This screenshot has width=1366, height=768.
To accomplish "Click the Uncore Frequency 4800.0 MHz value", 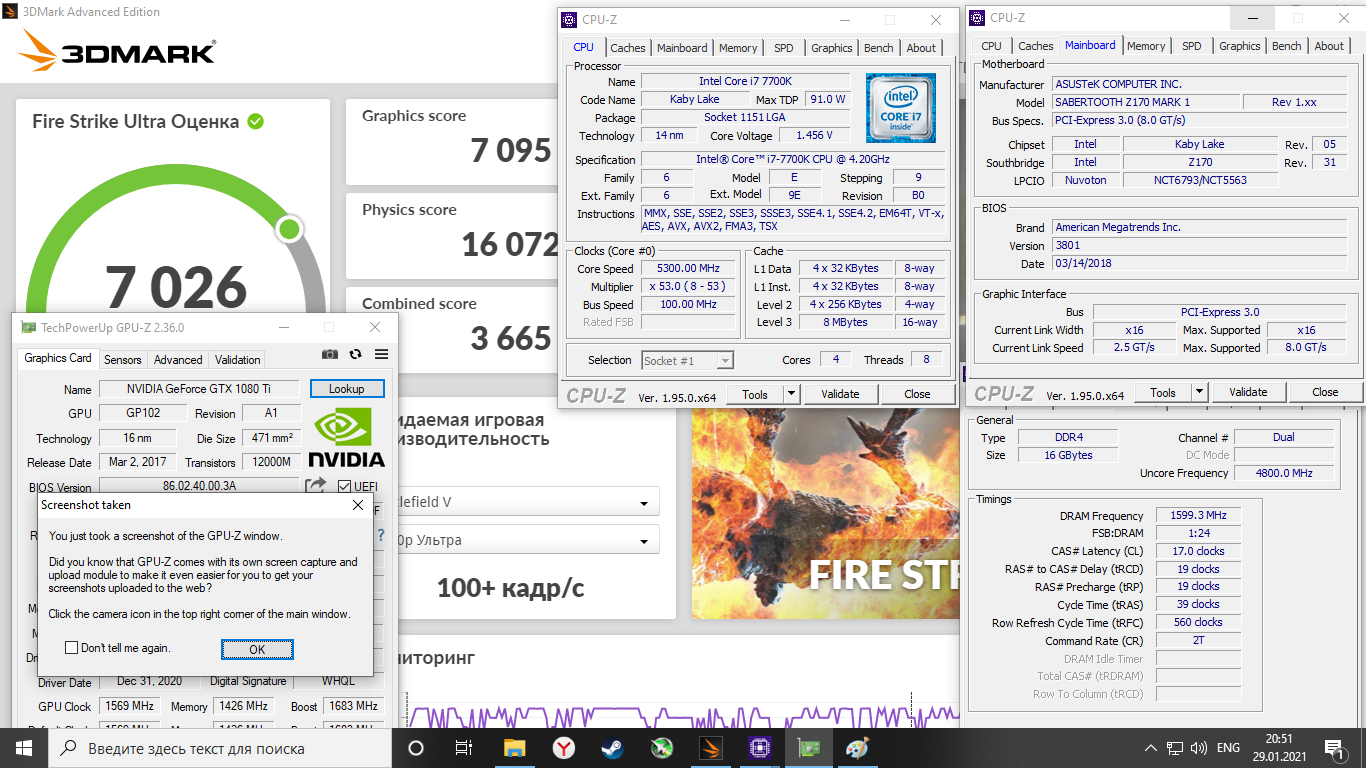I will (1284, 473).
